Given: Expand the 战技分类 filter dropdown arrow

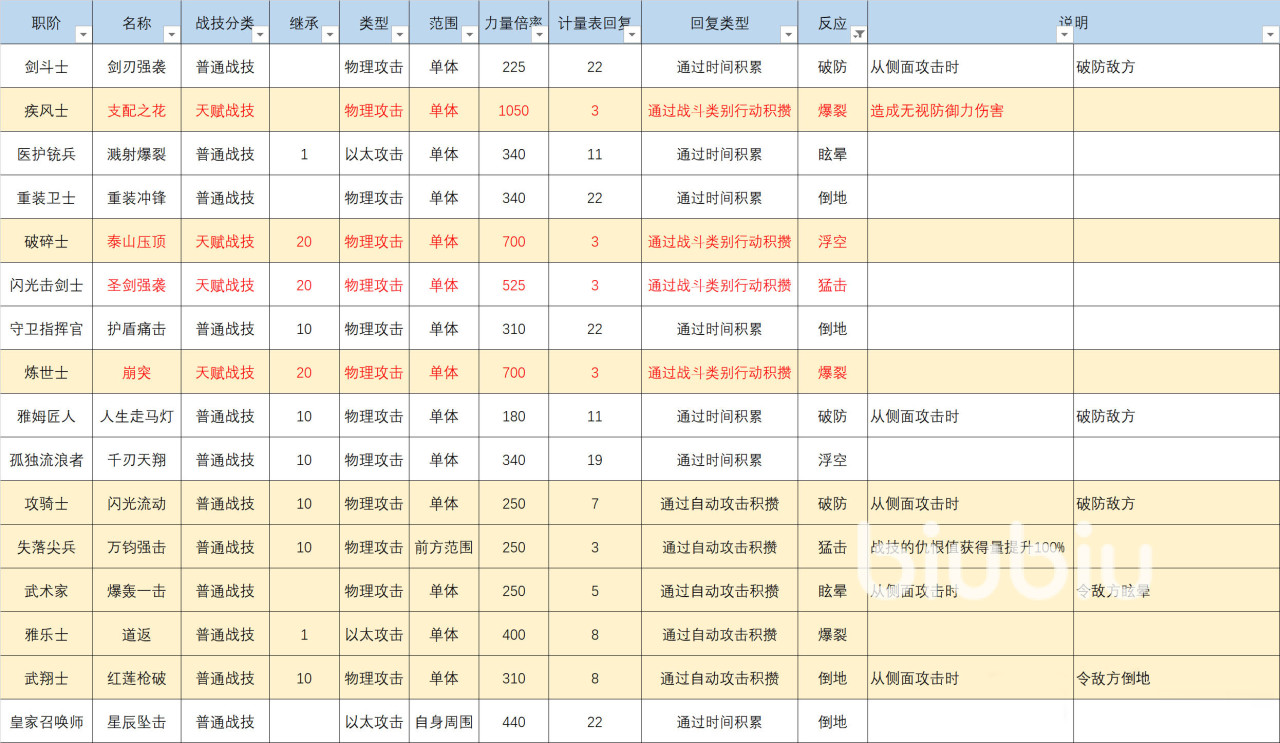Looking at the screenshot, I should 260,35.
